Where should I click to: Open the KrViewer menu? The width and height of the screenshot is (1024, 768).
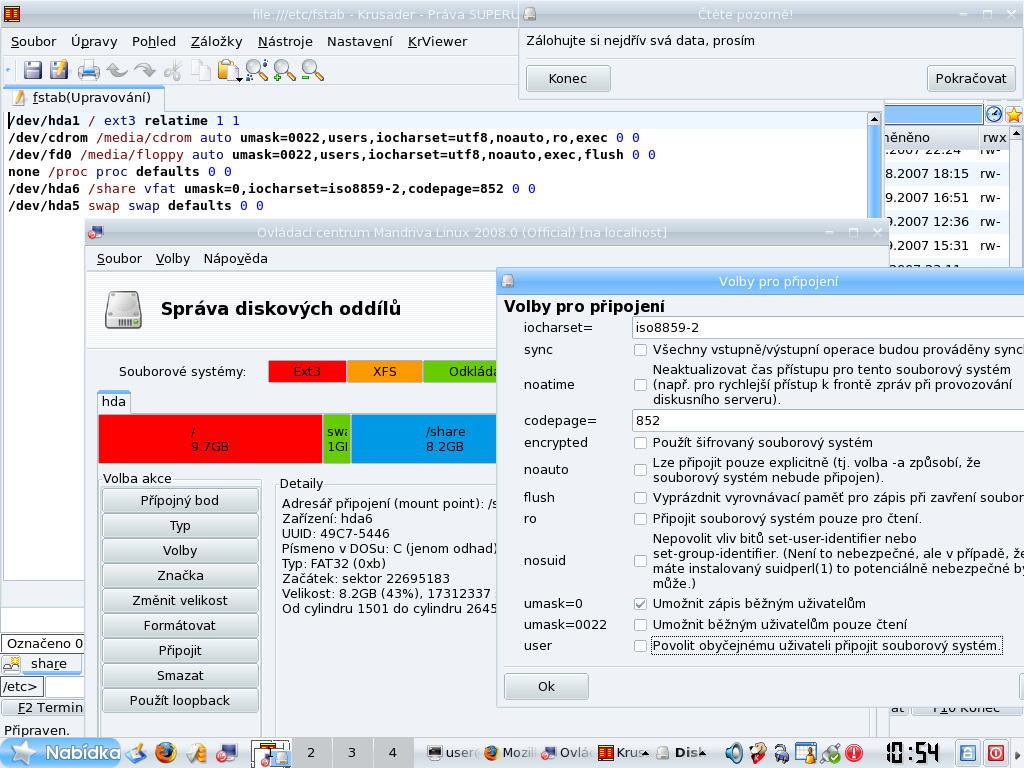[x=438, y=42]
